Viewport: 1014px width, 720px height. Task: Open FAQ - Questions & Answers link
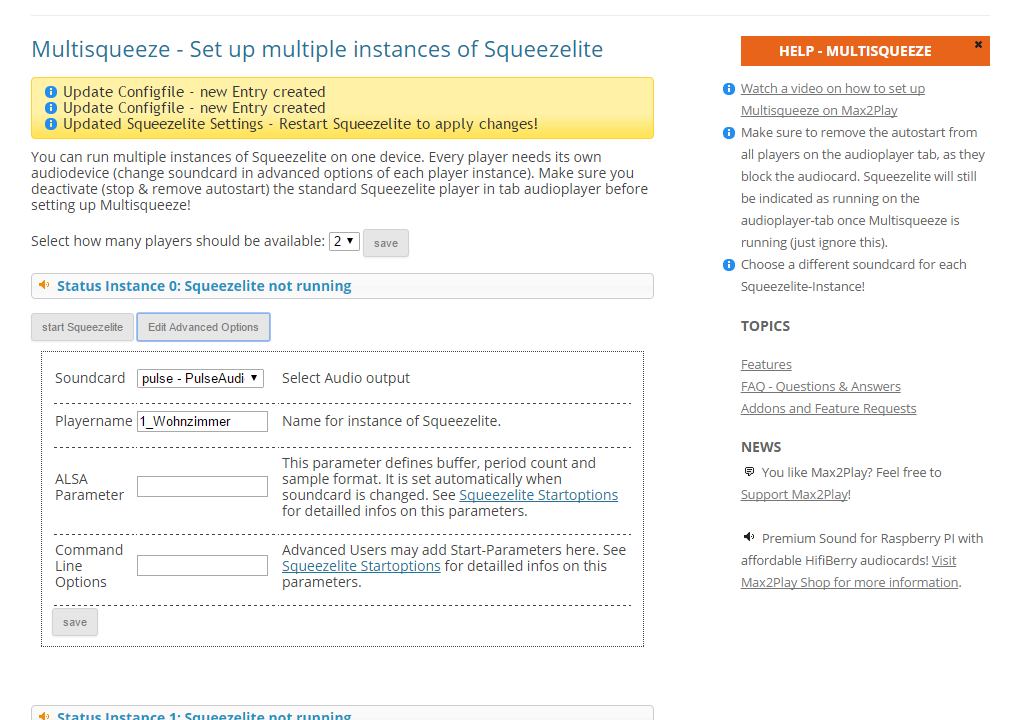[x=821, y=386]
